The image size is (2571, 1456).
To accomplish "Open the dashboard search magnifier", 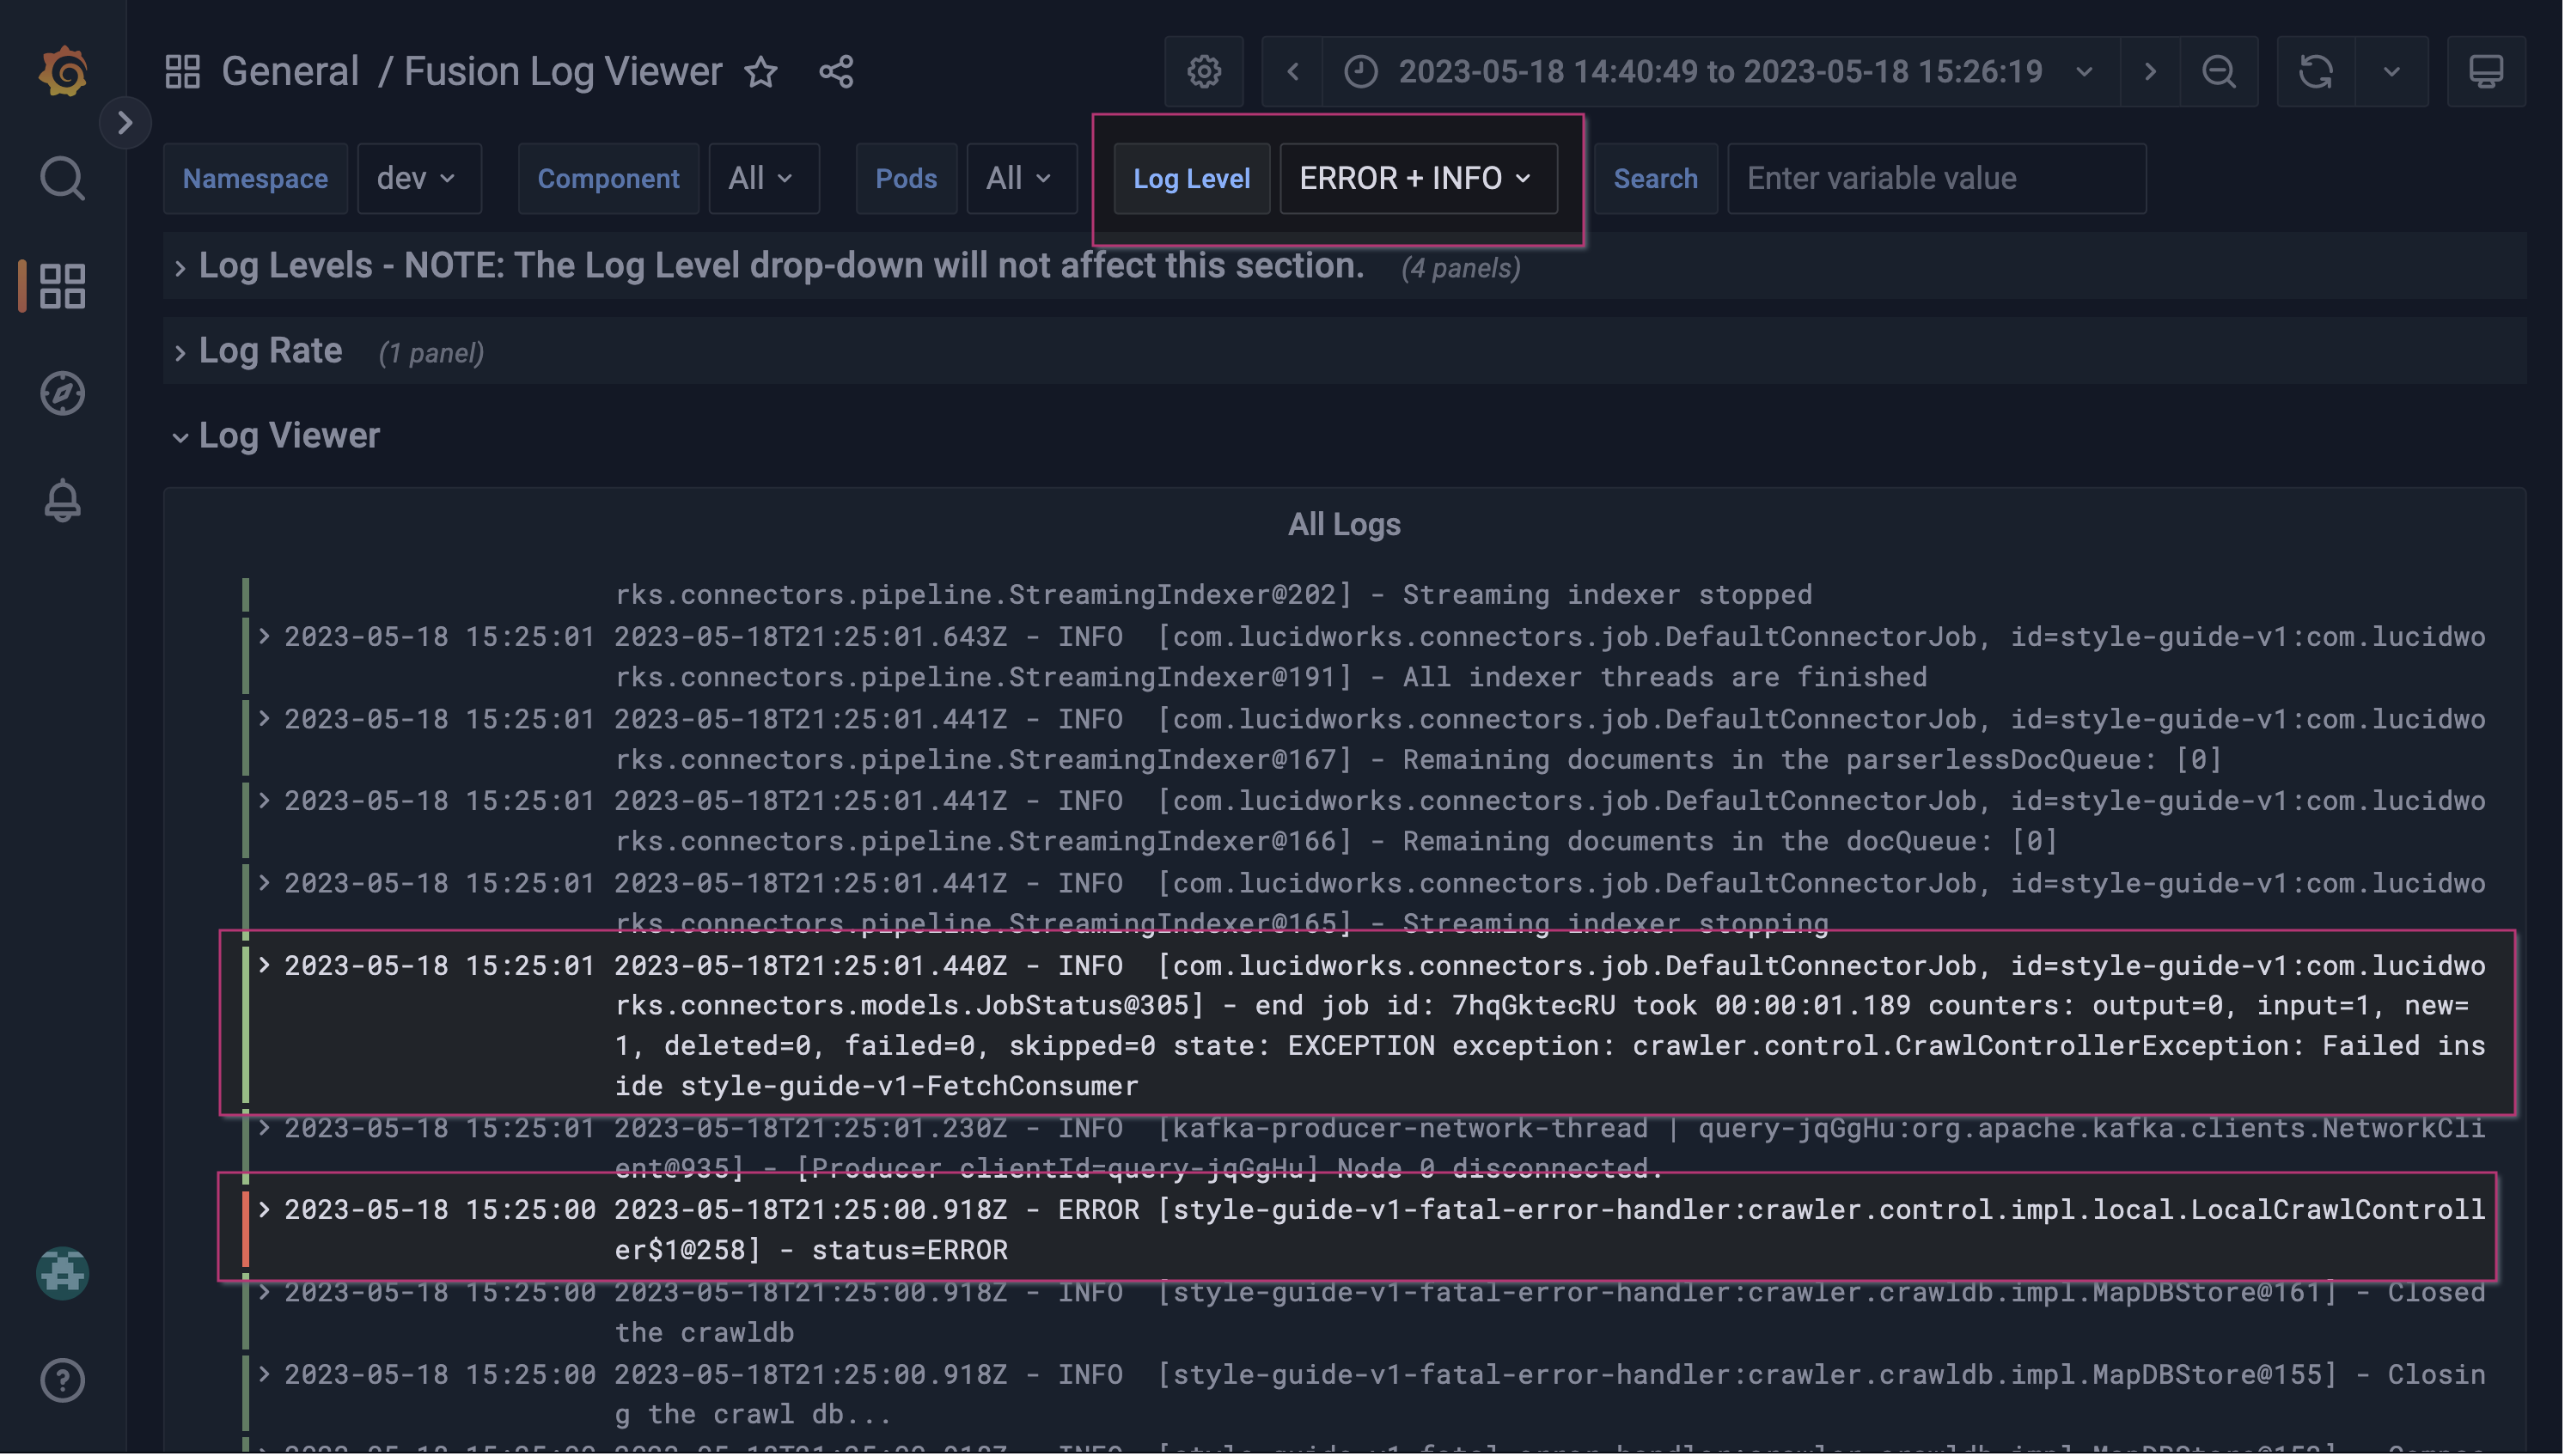I will (62, 178).
